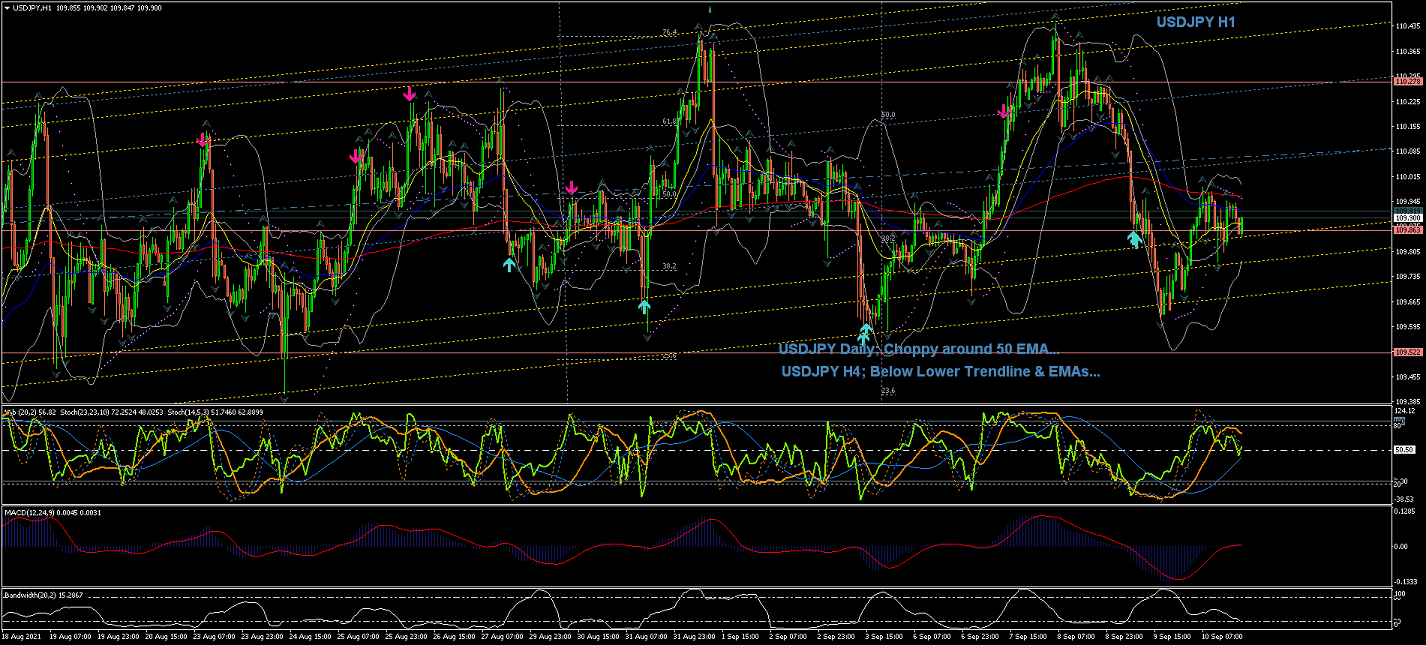Click the leftmost cyan up arrow marker

(x=509, y=264)
